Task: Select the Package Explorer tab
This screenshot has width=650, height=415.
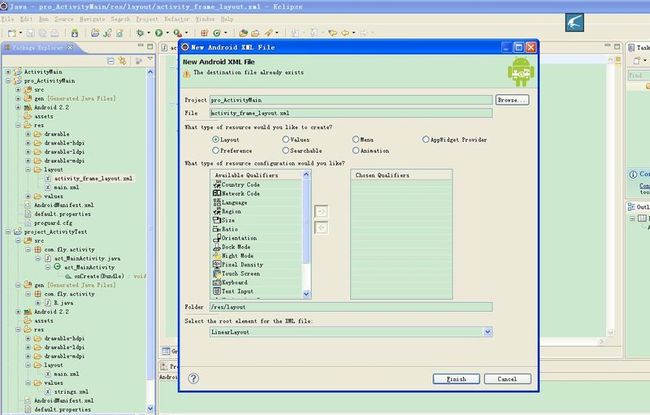Action: point(38,48)
